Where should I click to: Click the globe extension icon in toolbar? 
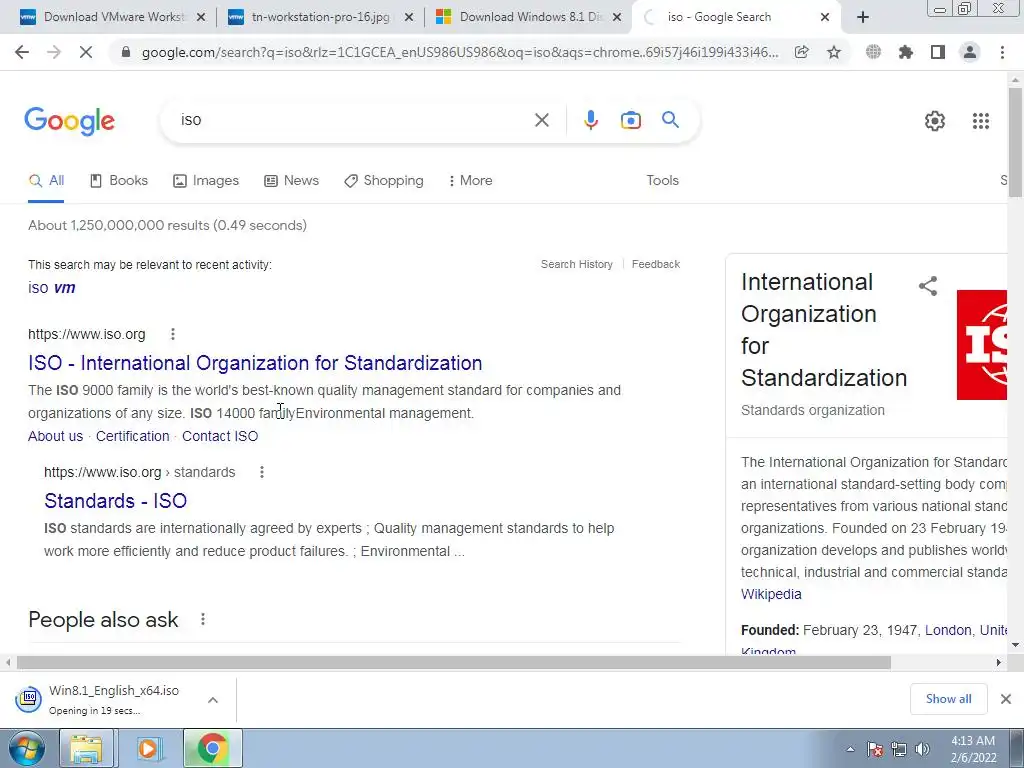coord(873,52)
